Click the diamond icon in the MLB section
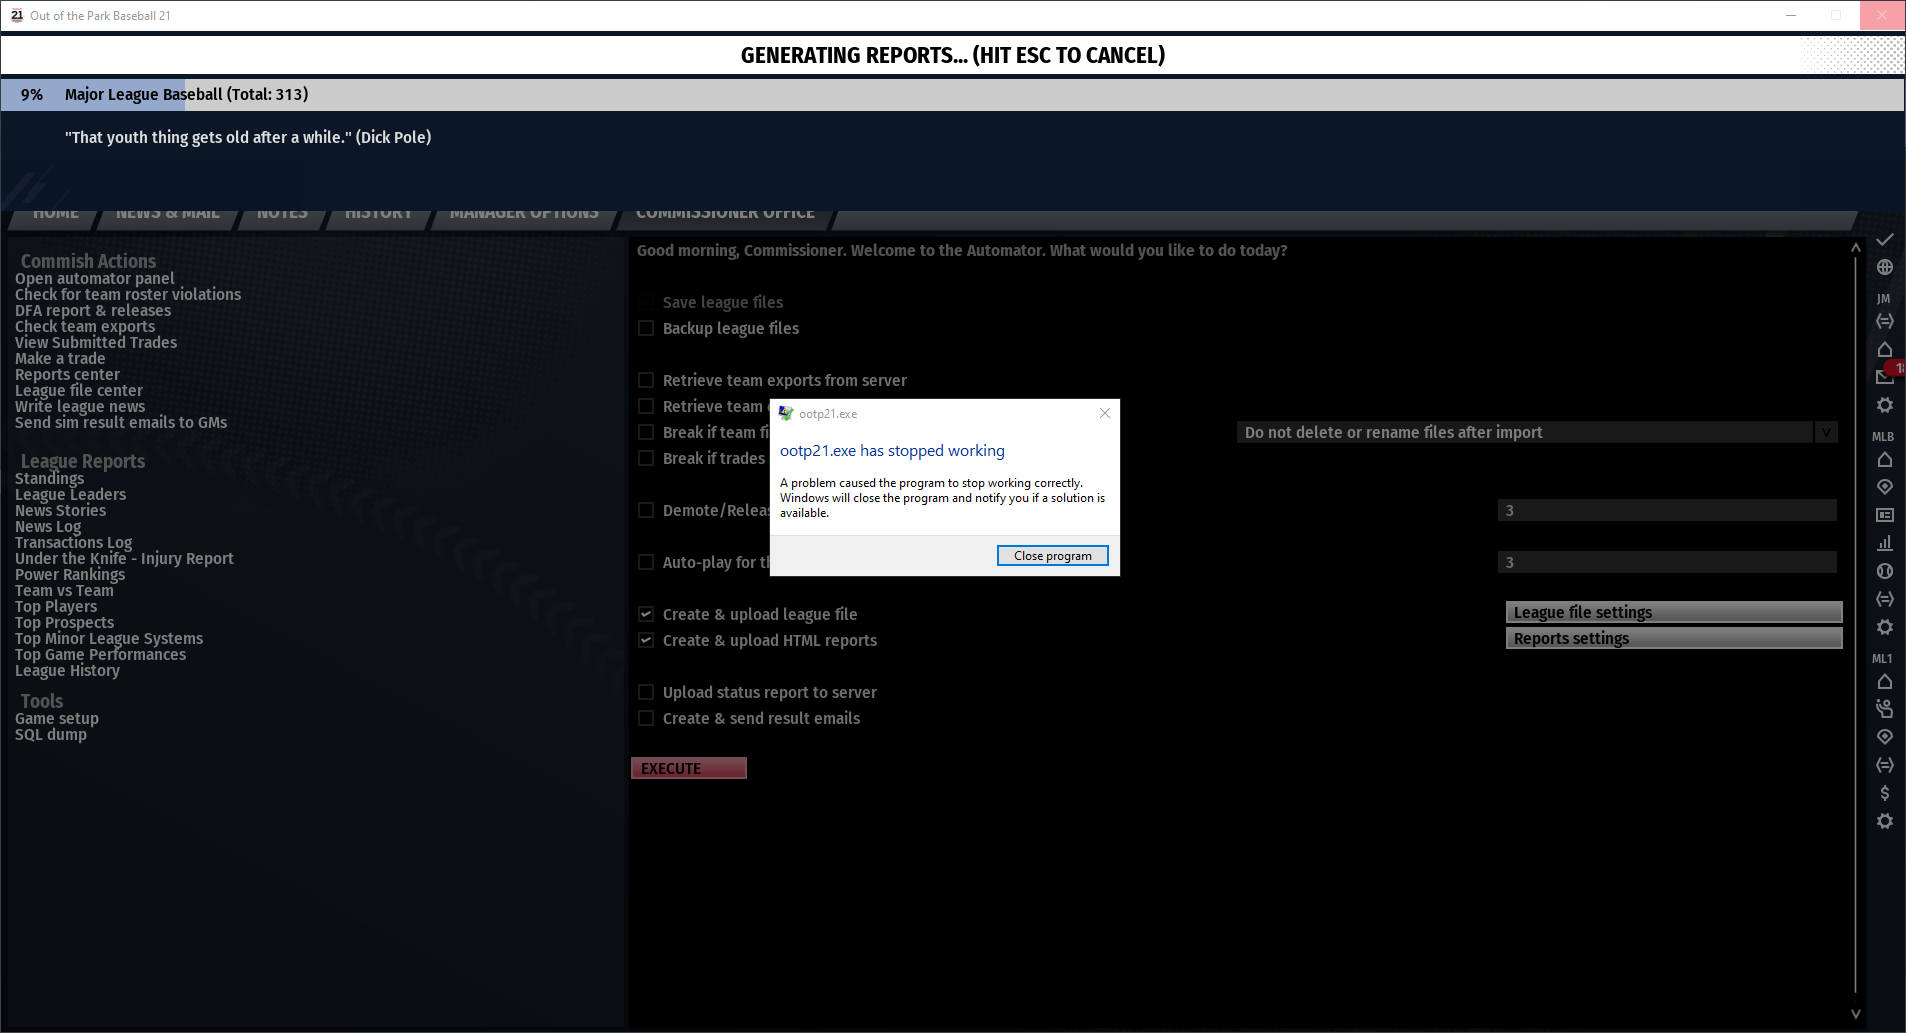This screenshot has width=1906, height=1033. click(x=1884, y=487)
